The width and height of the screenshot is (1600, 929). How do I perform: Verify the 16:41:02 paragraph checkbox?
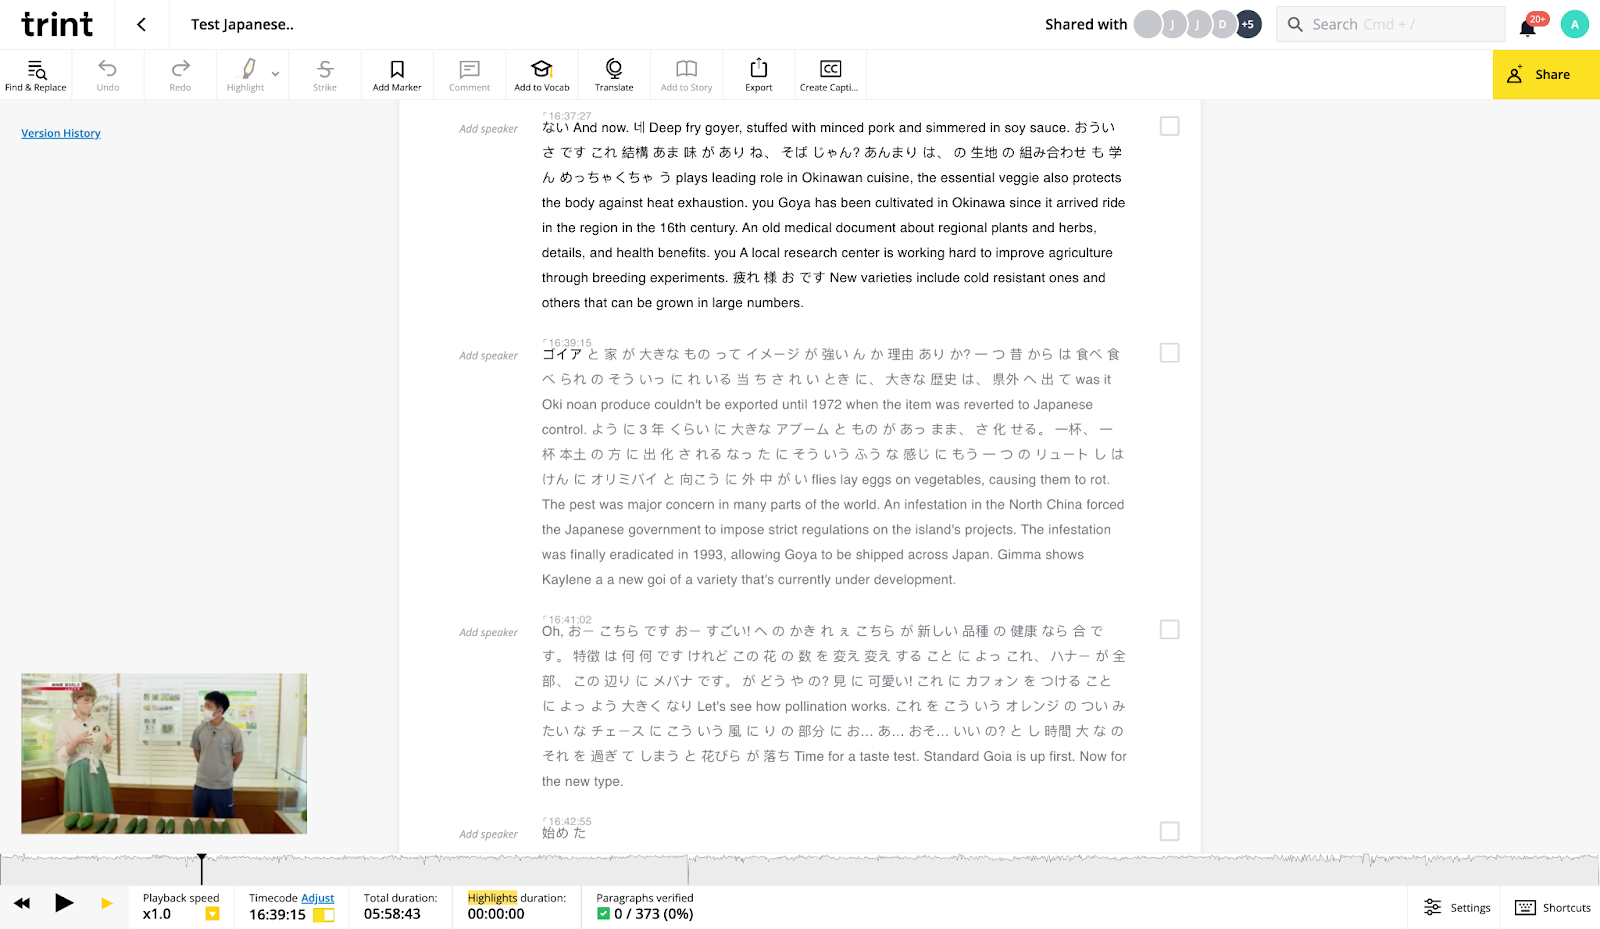coord(1169,629)
